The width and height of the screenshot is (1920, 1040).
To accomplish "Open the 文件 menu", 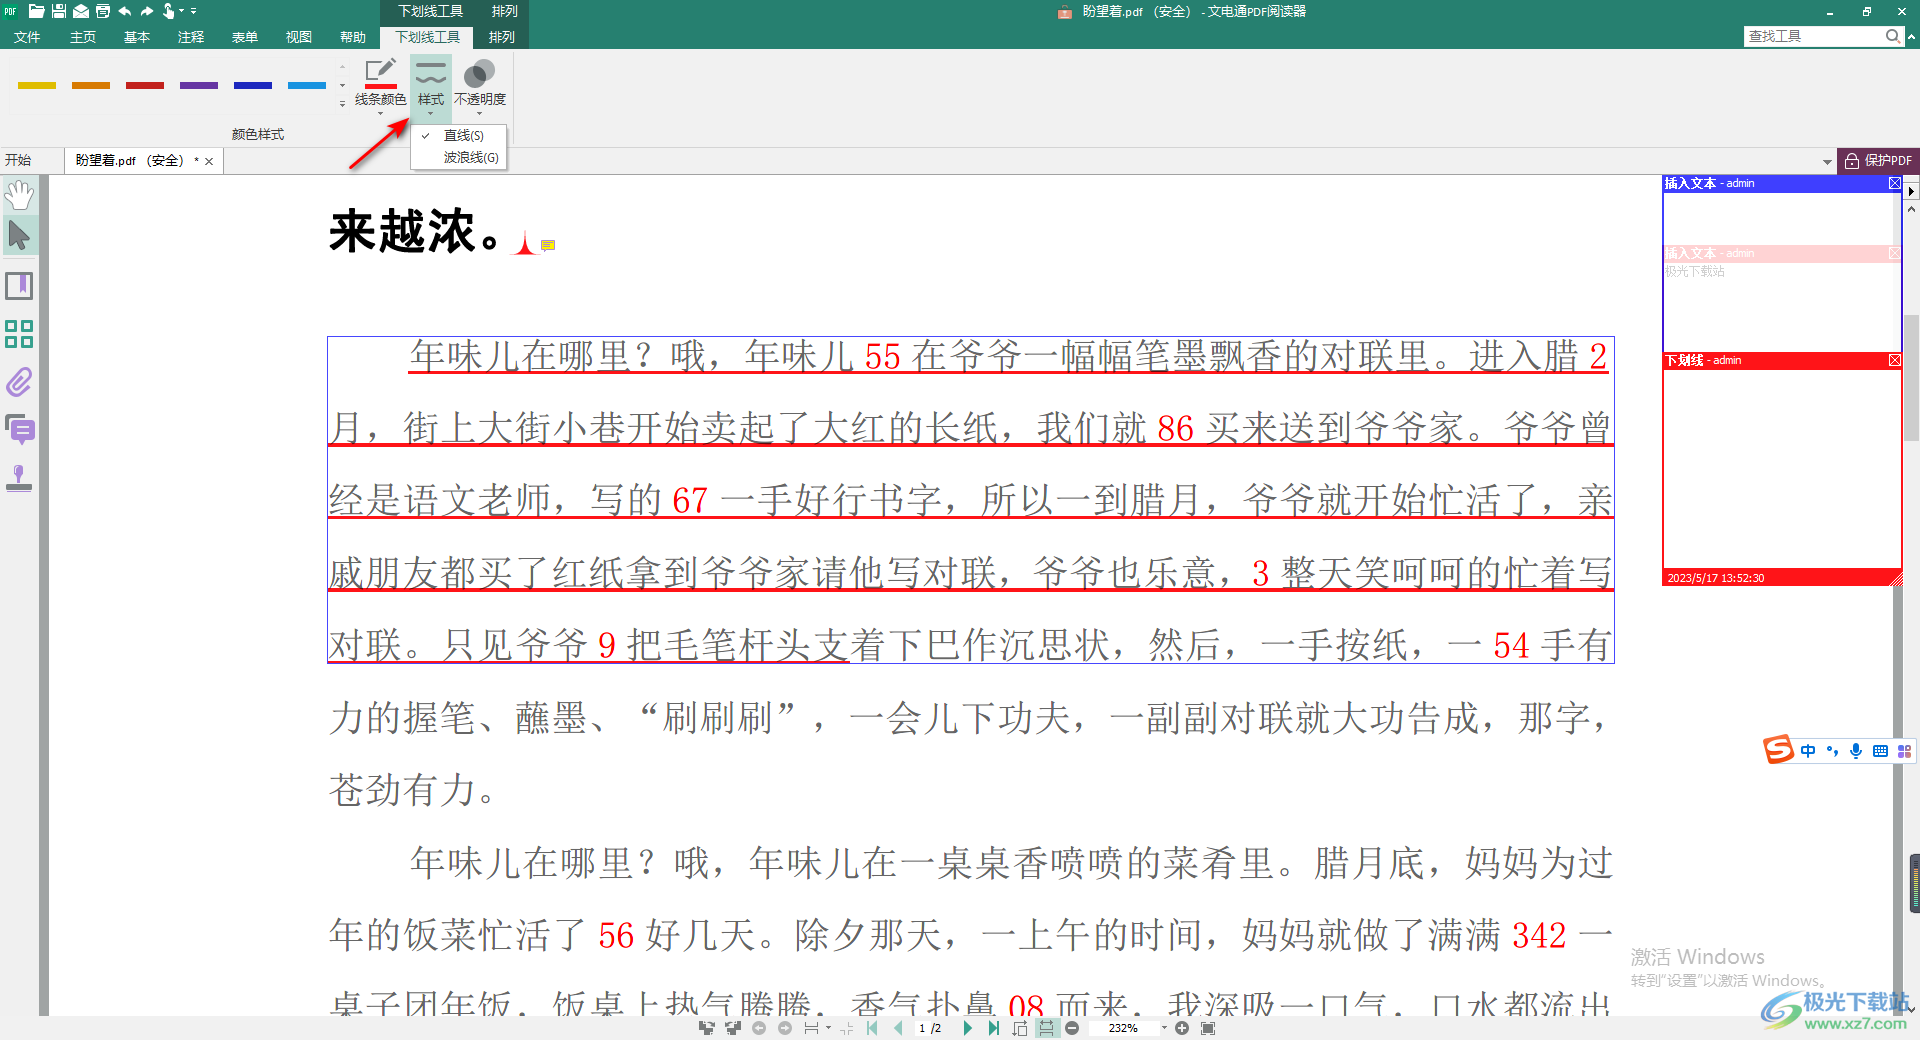I will pos(27,37).
